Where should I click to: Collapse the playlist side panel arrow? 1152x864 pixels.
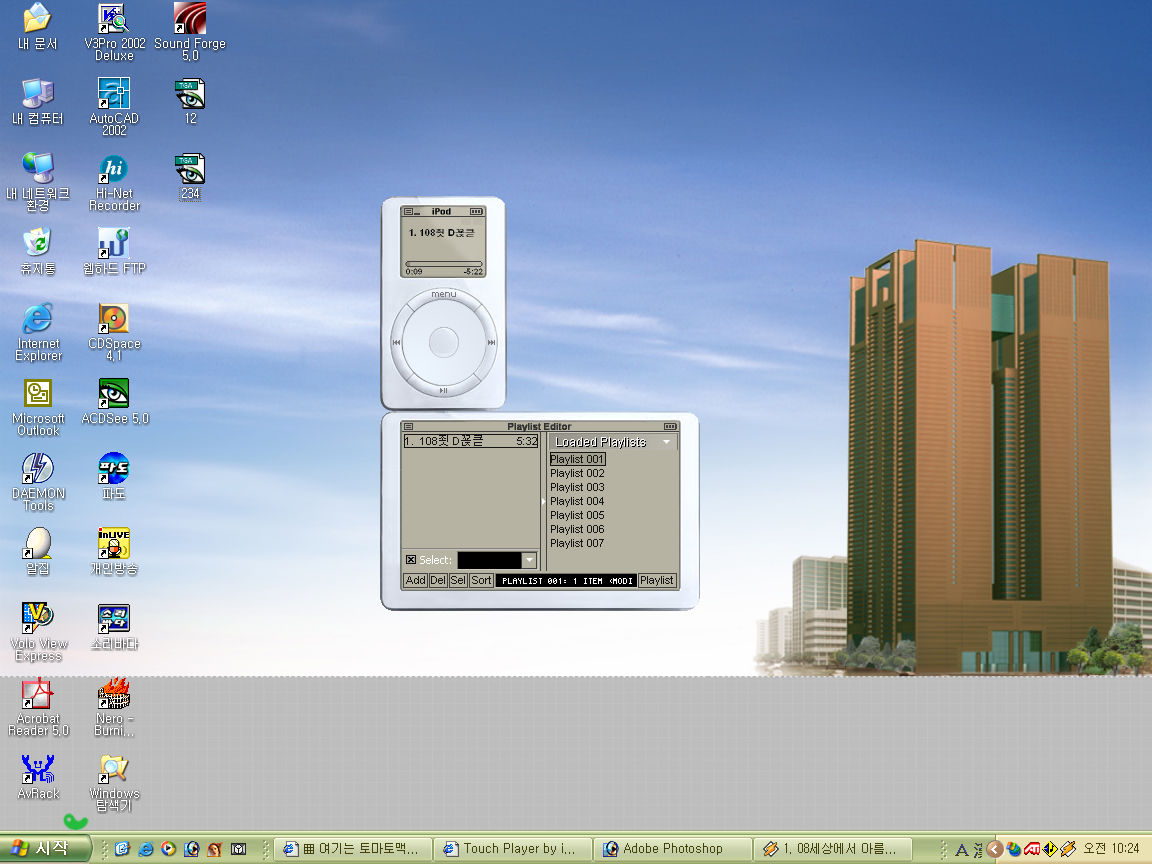(x=544, y=501)
